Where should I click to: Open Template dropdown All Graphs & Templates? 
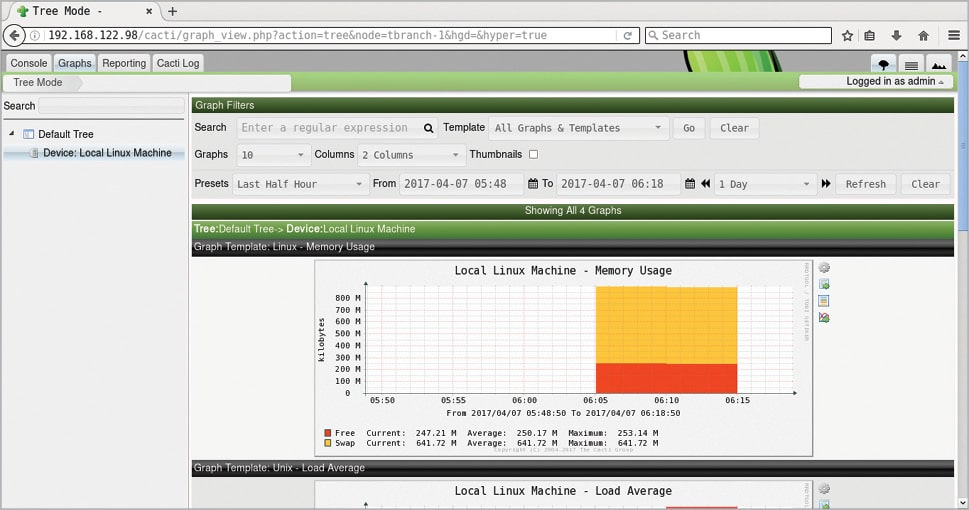[578, 128]
